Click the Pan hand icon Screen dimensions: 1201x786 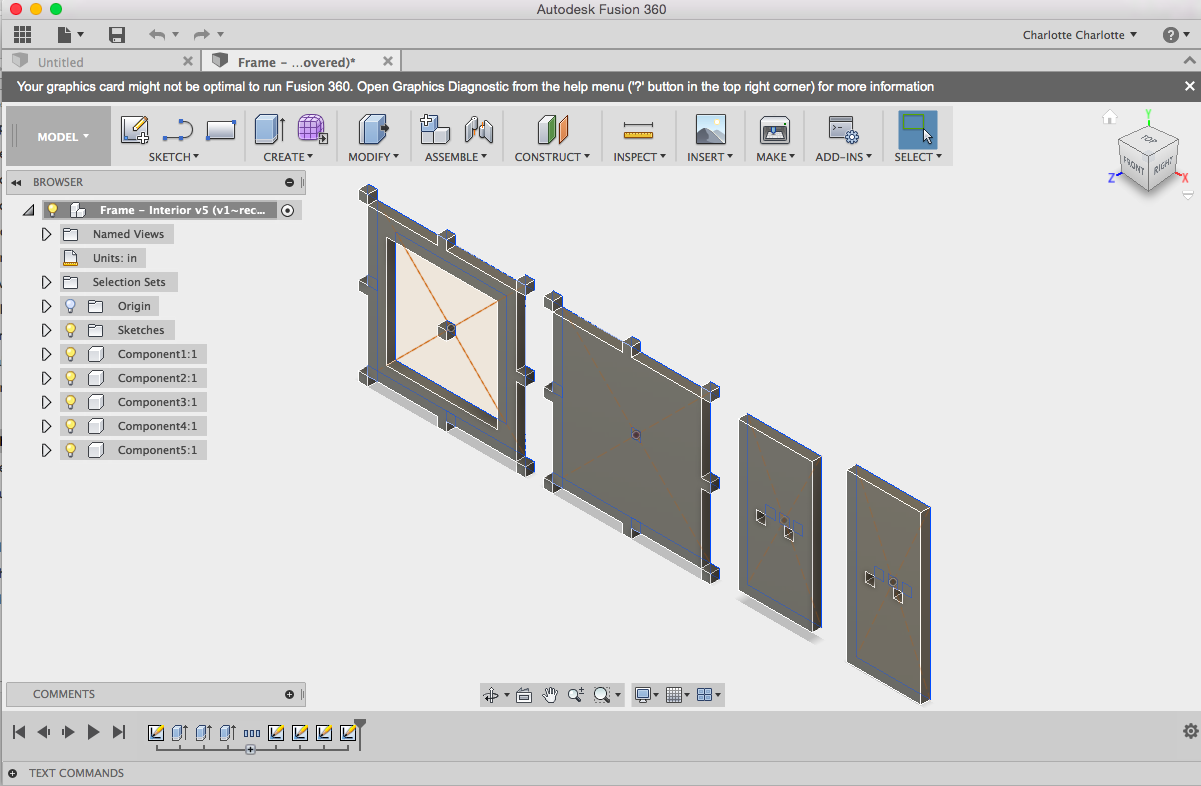pos(550,695)
